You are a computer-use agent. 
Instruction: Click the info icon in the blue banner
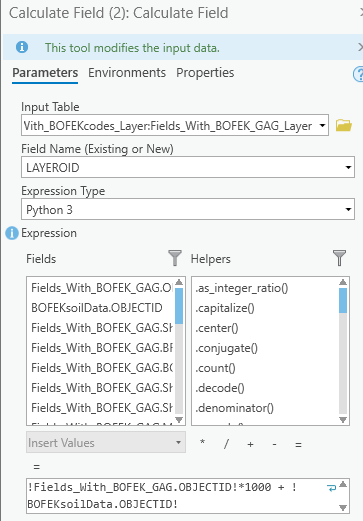(x=22, y=47)
